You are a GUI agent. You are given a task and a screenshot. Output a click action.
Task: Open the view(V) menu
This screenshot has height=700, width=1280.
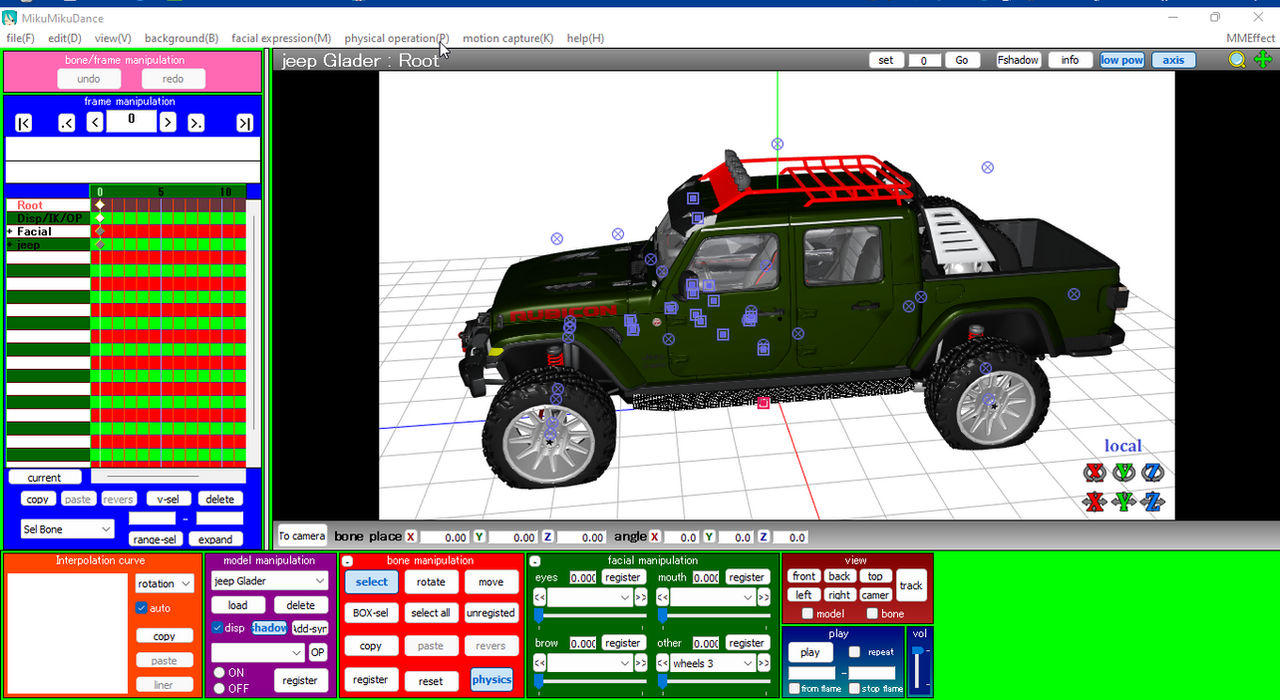click(113, 38)
